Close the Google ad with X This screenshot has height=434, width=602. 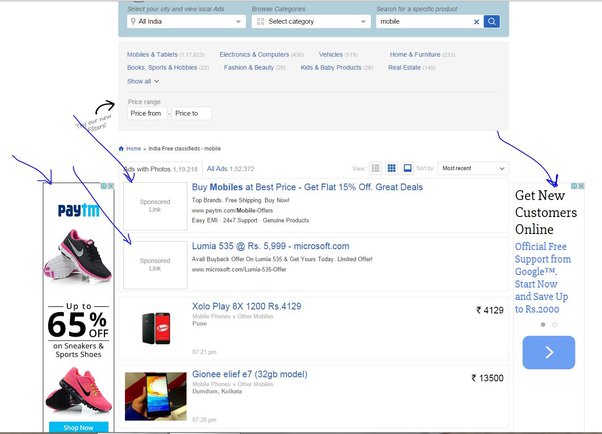(x=581, y=186)
